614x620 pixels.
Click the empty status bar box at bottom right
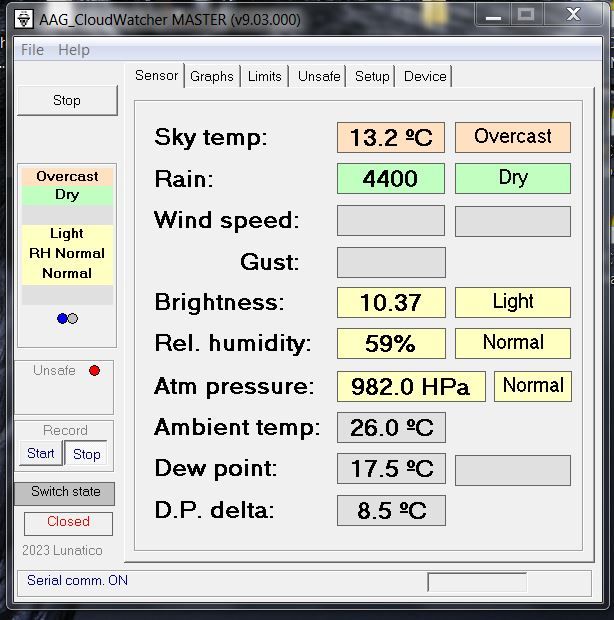(x=477, y=582)
